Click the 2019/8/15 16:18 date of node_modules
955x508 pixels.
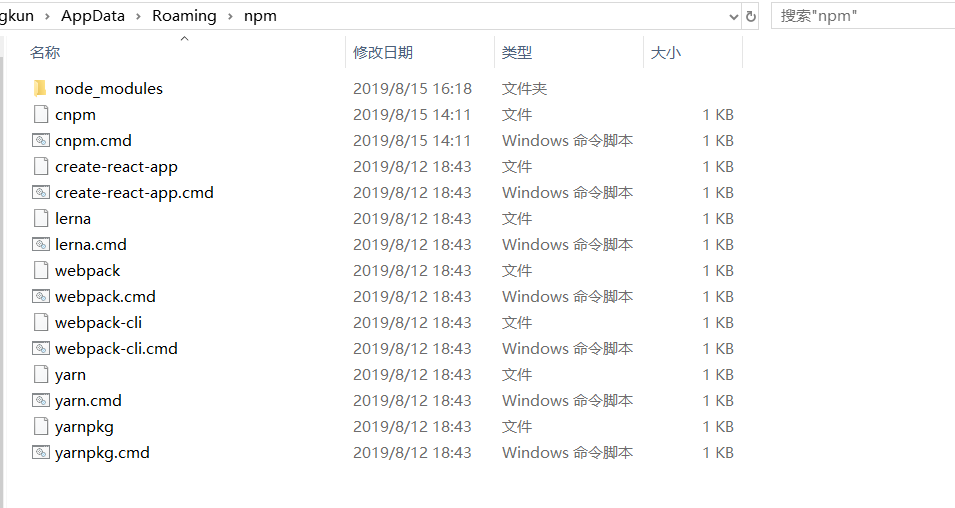click(x=412, y=89)
